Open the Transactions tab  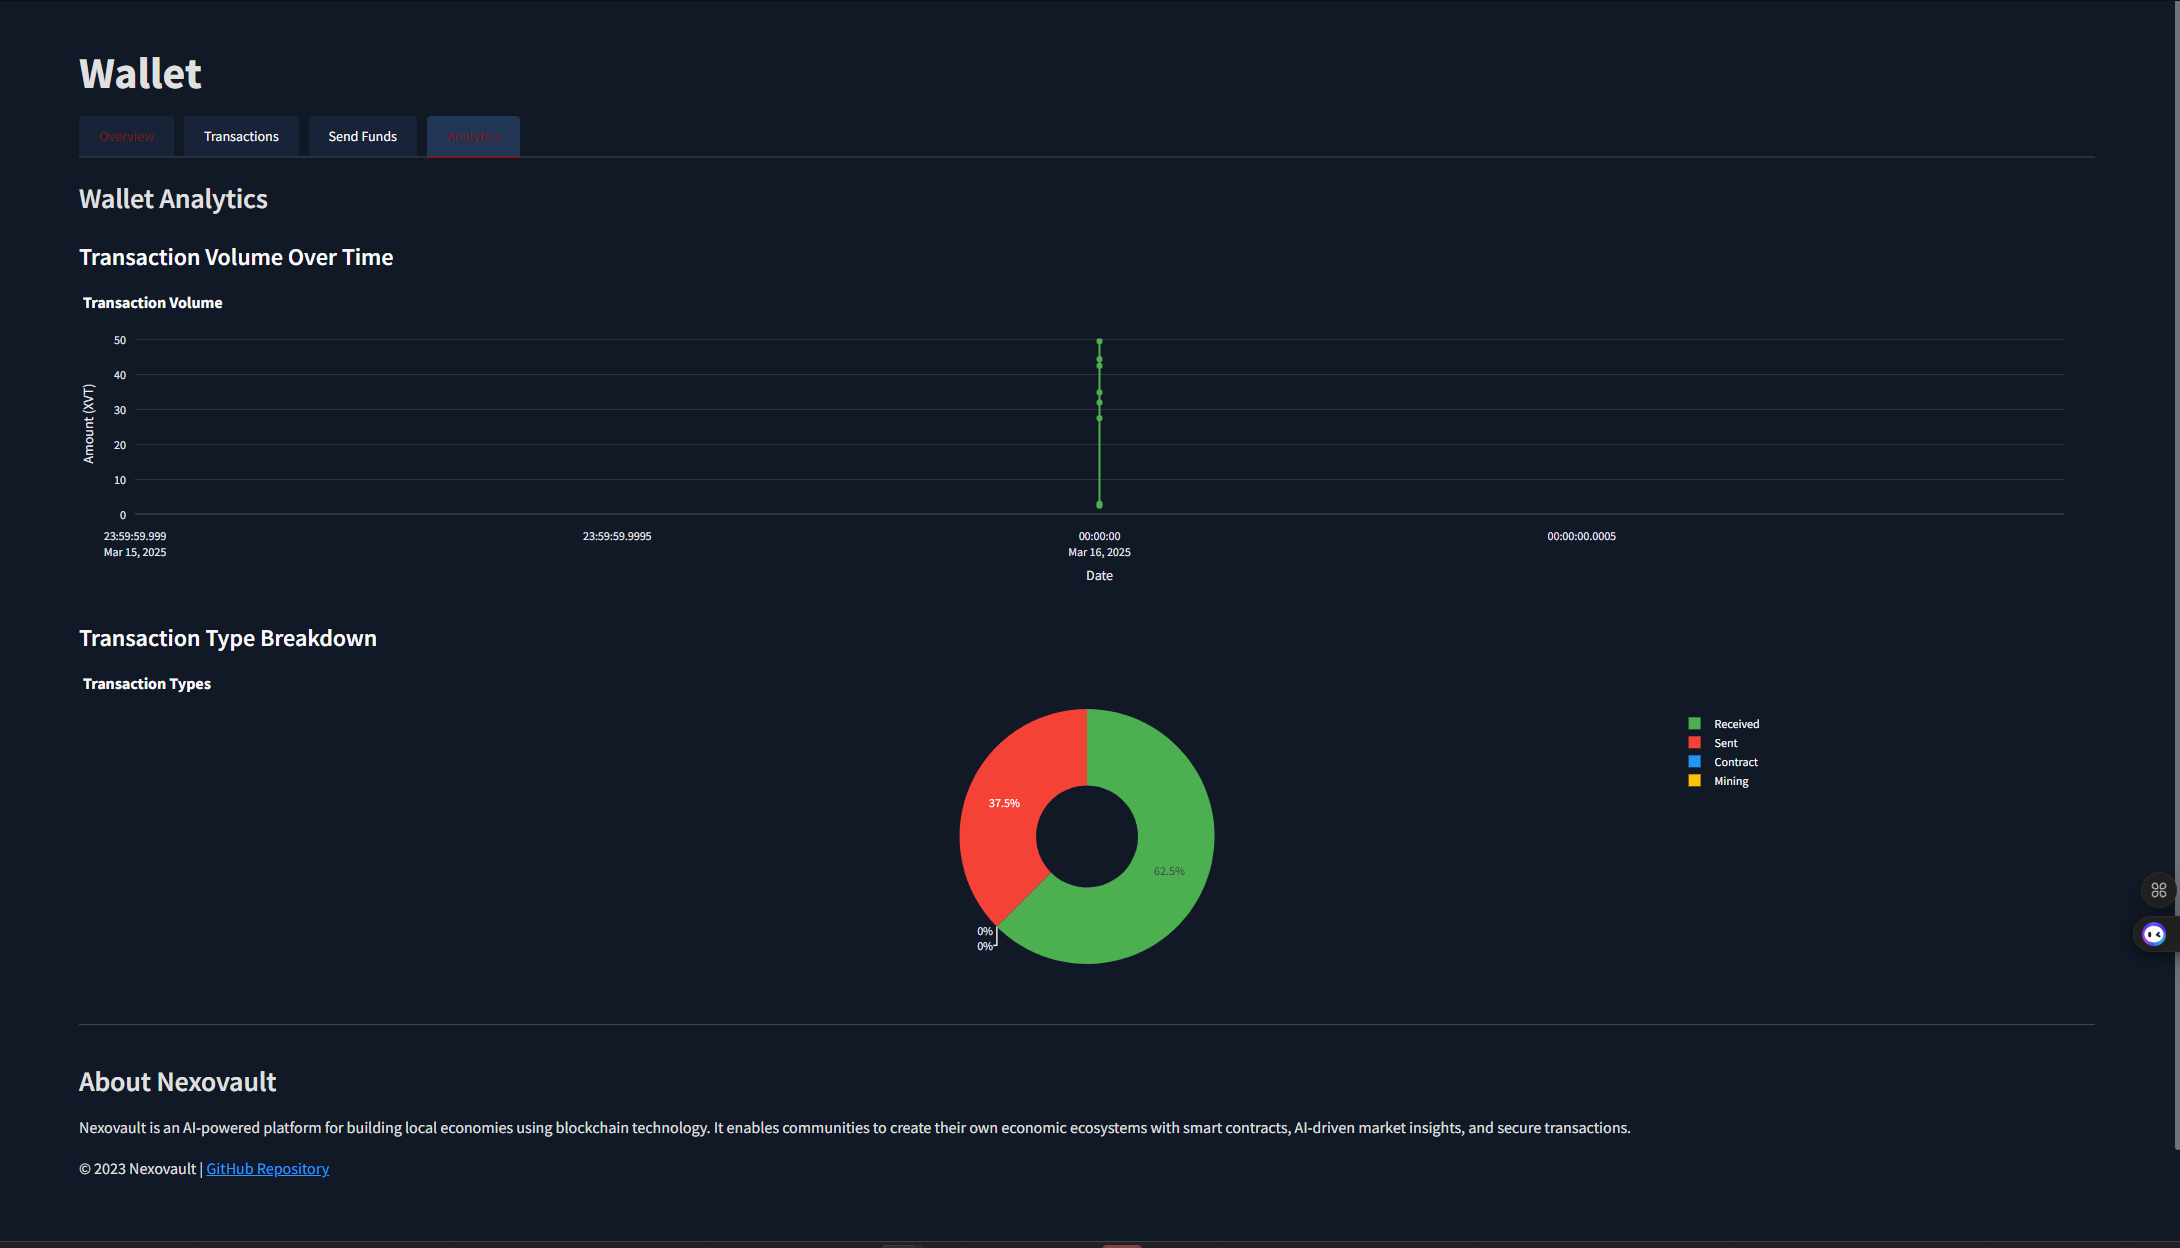pyautogui.click(x=241, y=137)
